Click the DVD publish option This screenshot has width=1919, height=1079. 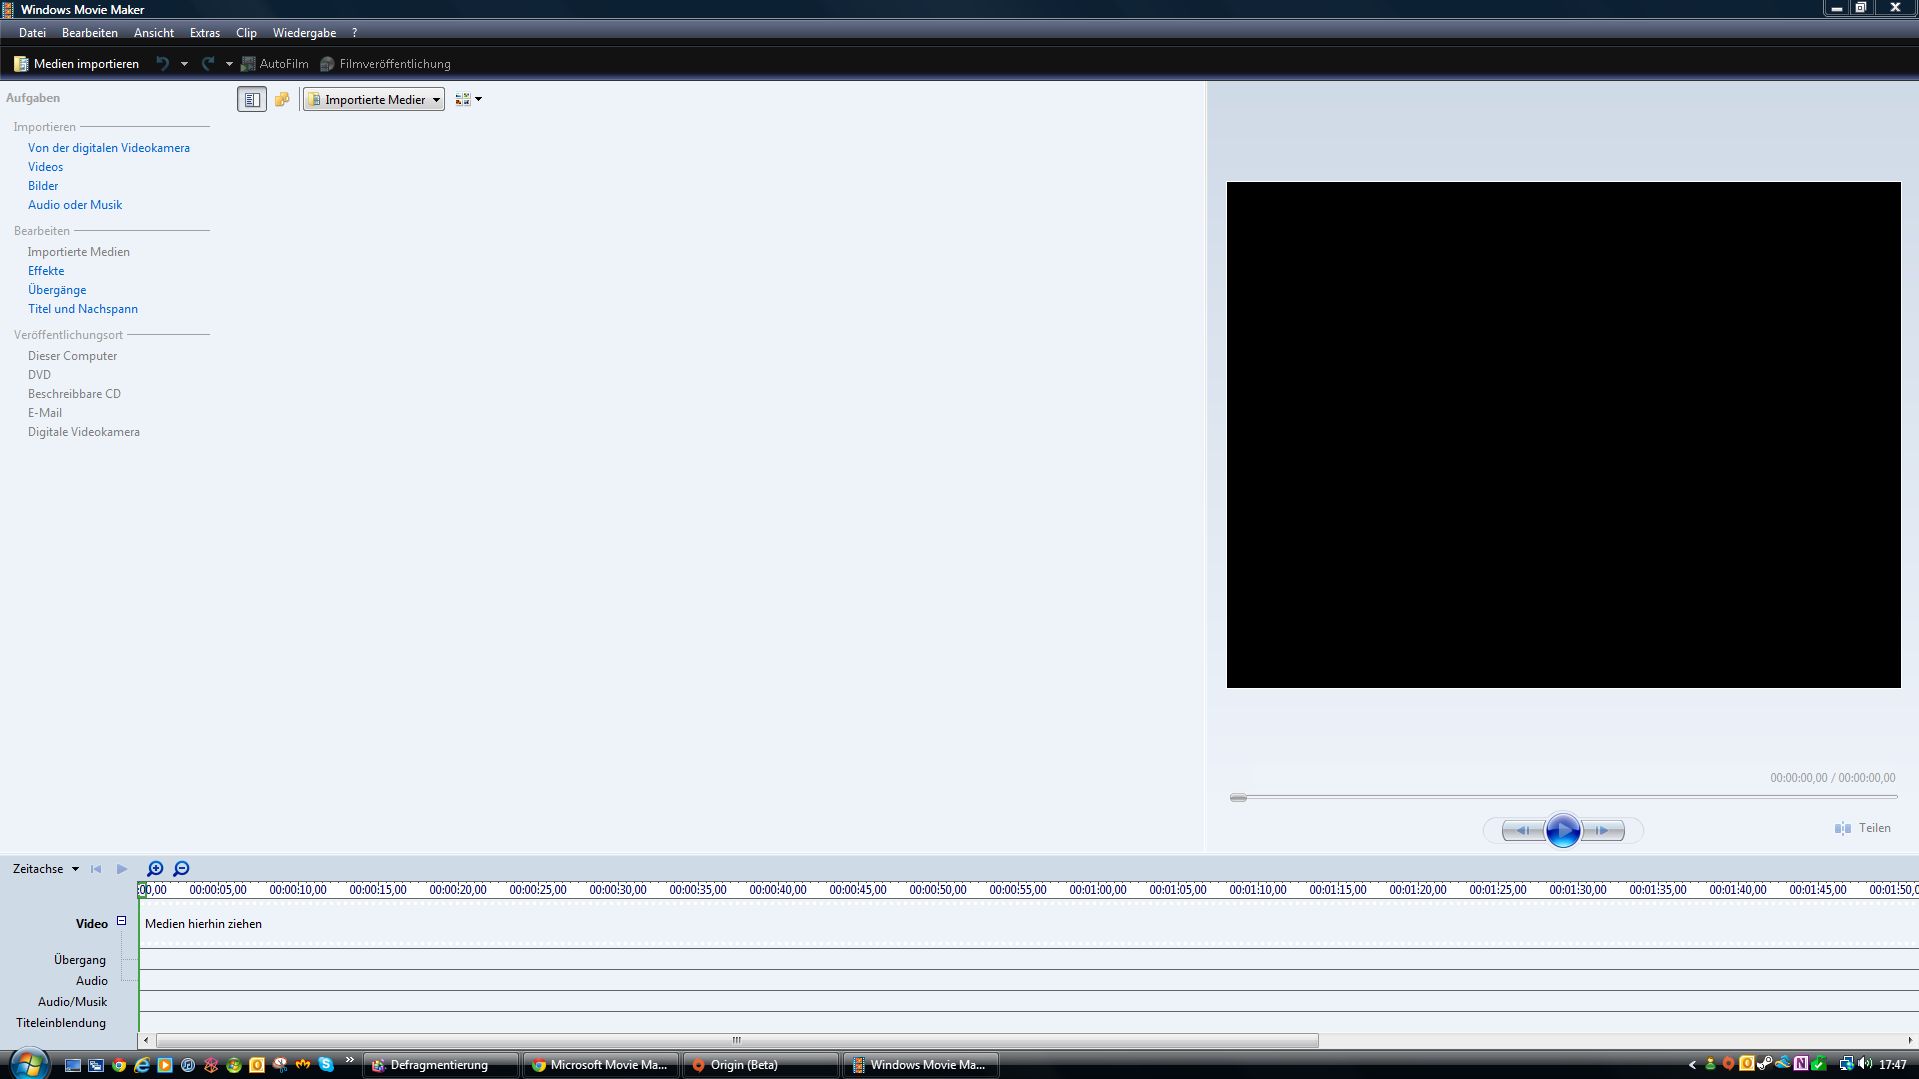[x=39, y=375]
